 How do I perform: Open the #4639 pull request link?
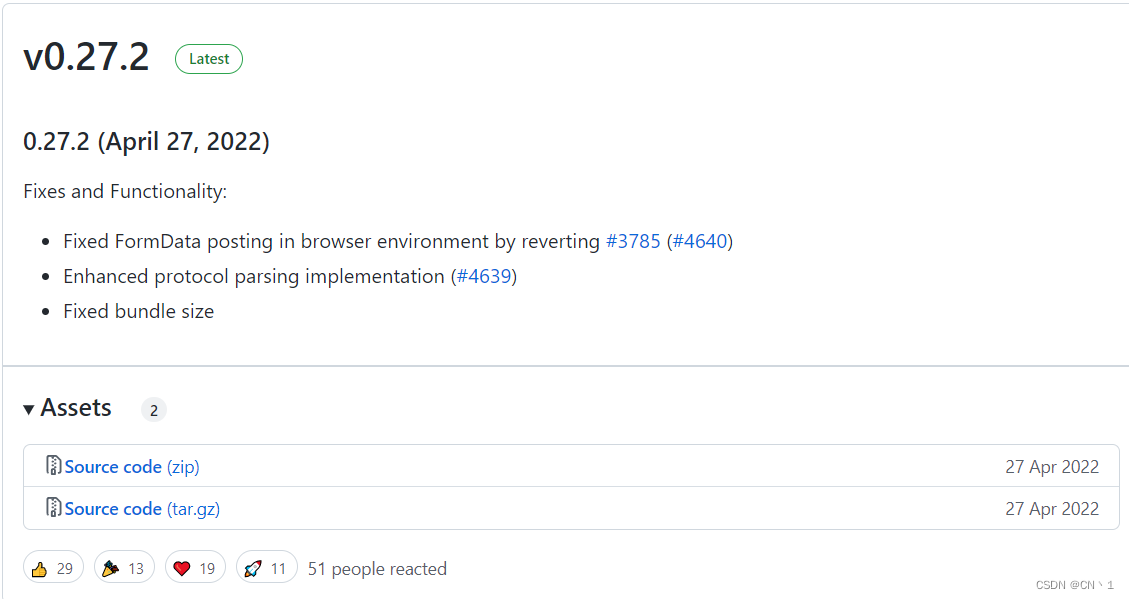484,276
